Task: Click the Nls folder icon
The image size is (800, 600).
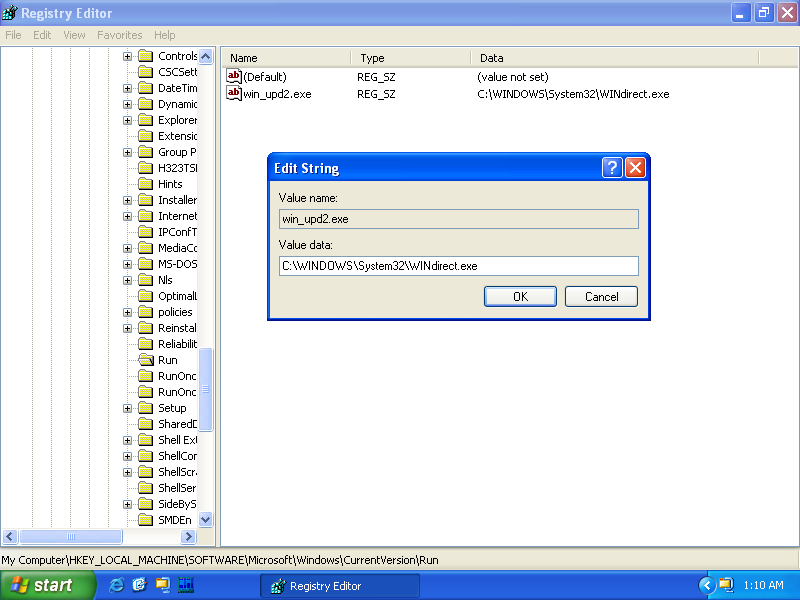Action: 146,280
